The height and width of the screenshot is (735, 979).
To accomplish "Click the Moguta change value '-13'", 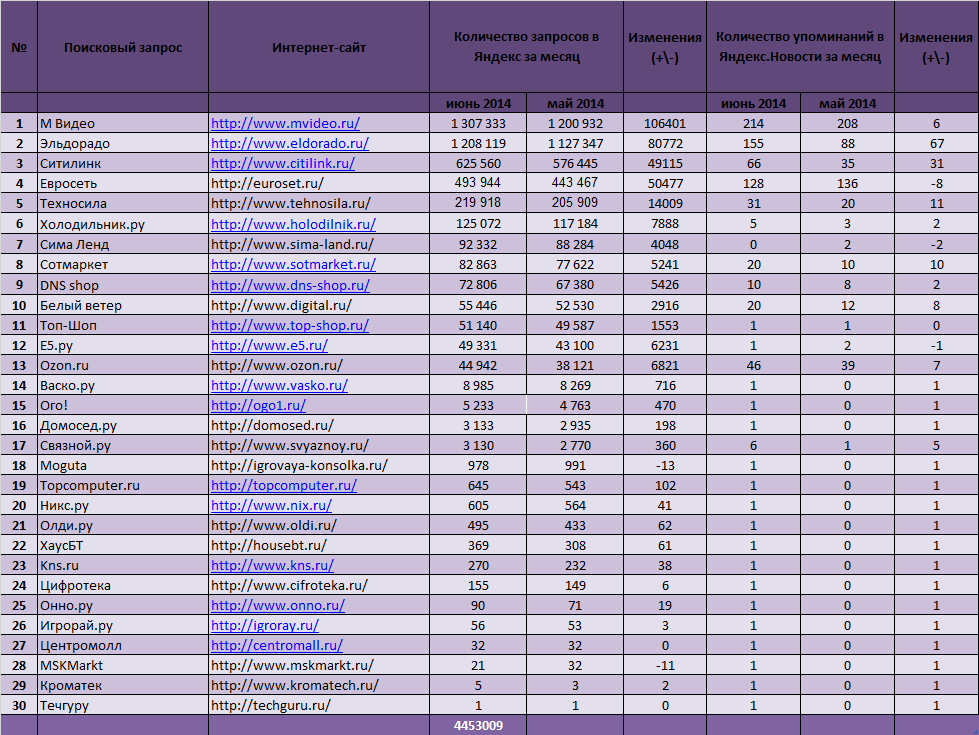I will point(665,465).
